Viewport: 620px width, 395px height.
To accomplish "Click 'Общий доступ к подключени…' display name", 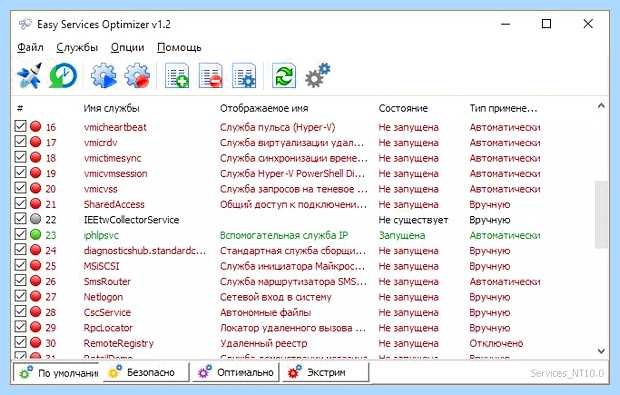I will [x=293, y=204].
